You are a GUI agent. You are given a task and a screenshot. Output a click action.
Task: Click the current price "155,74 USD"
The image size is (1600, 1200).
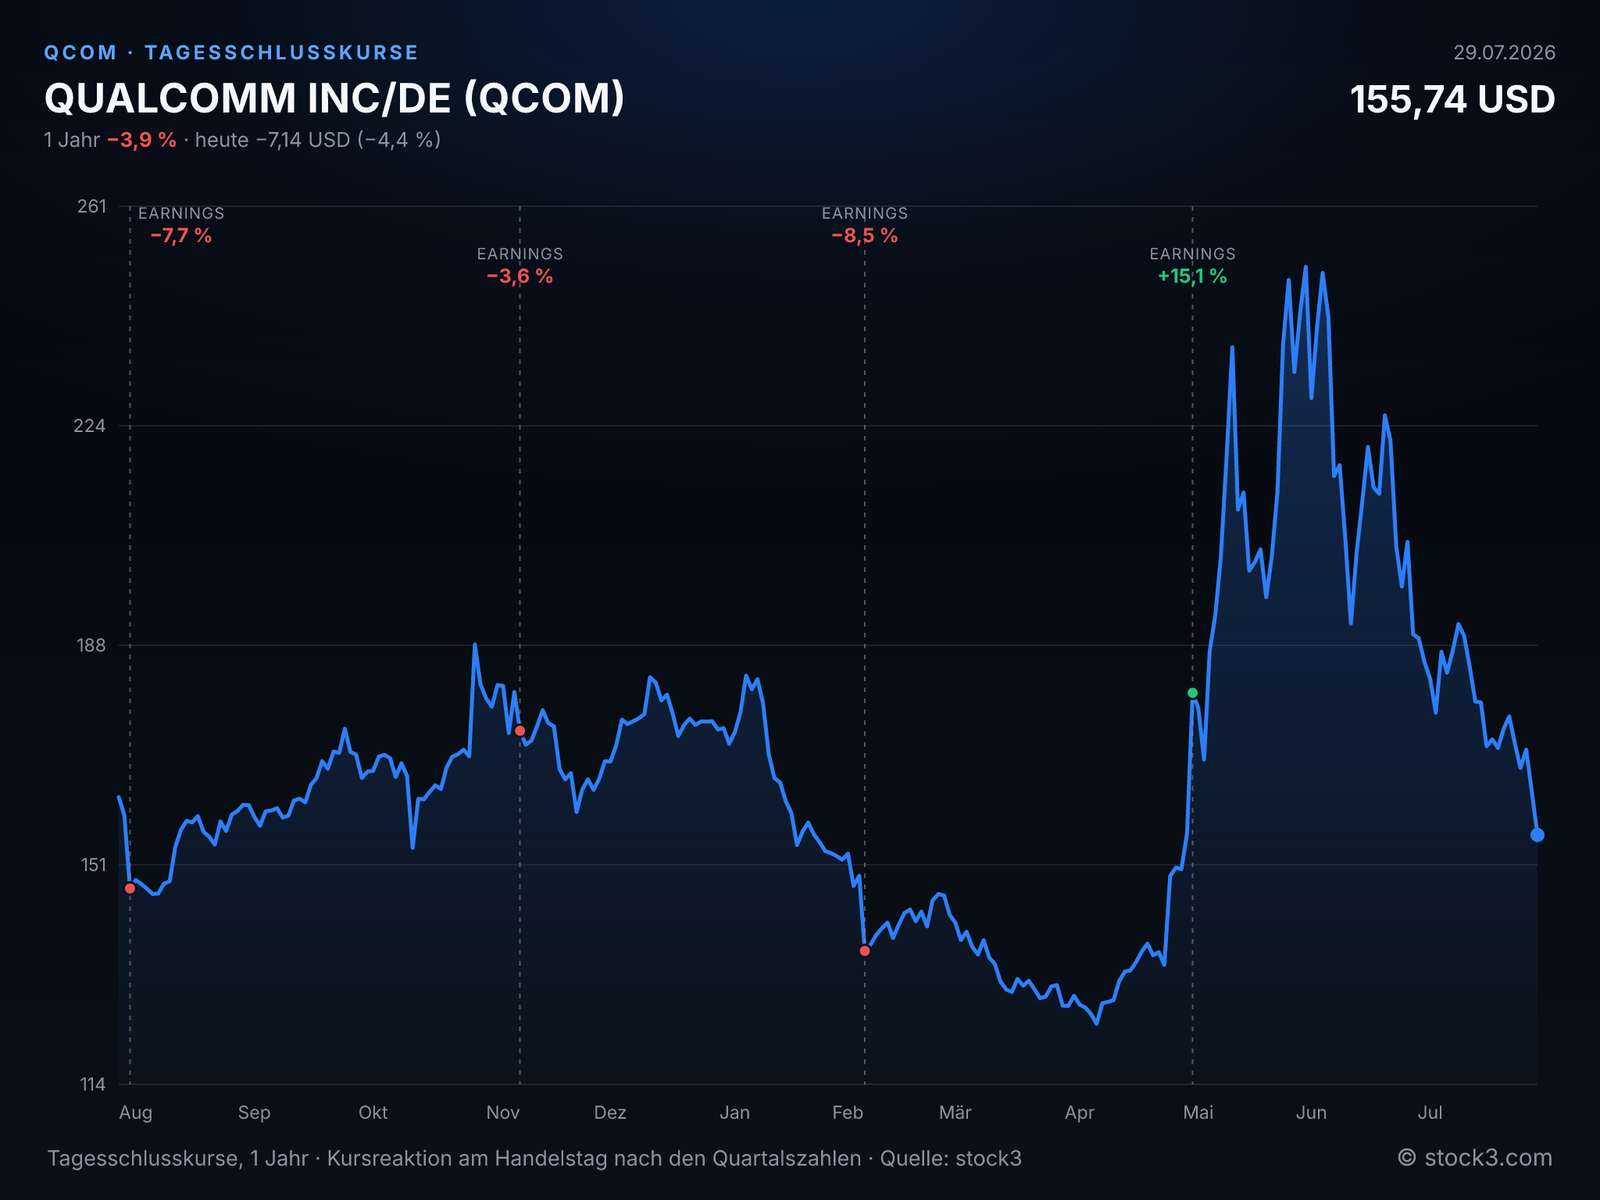(1452, 99)
